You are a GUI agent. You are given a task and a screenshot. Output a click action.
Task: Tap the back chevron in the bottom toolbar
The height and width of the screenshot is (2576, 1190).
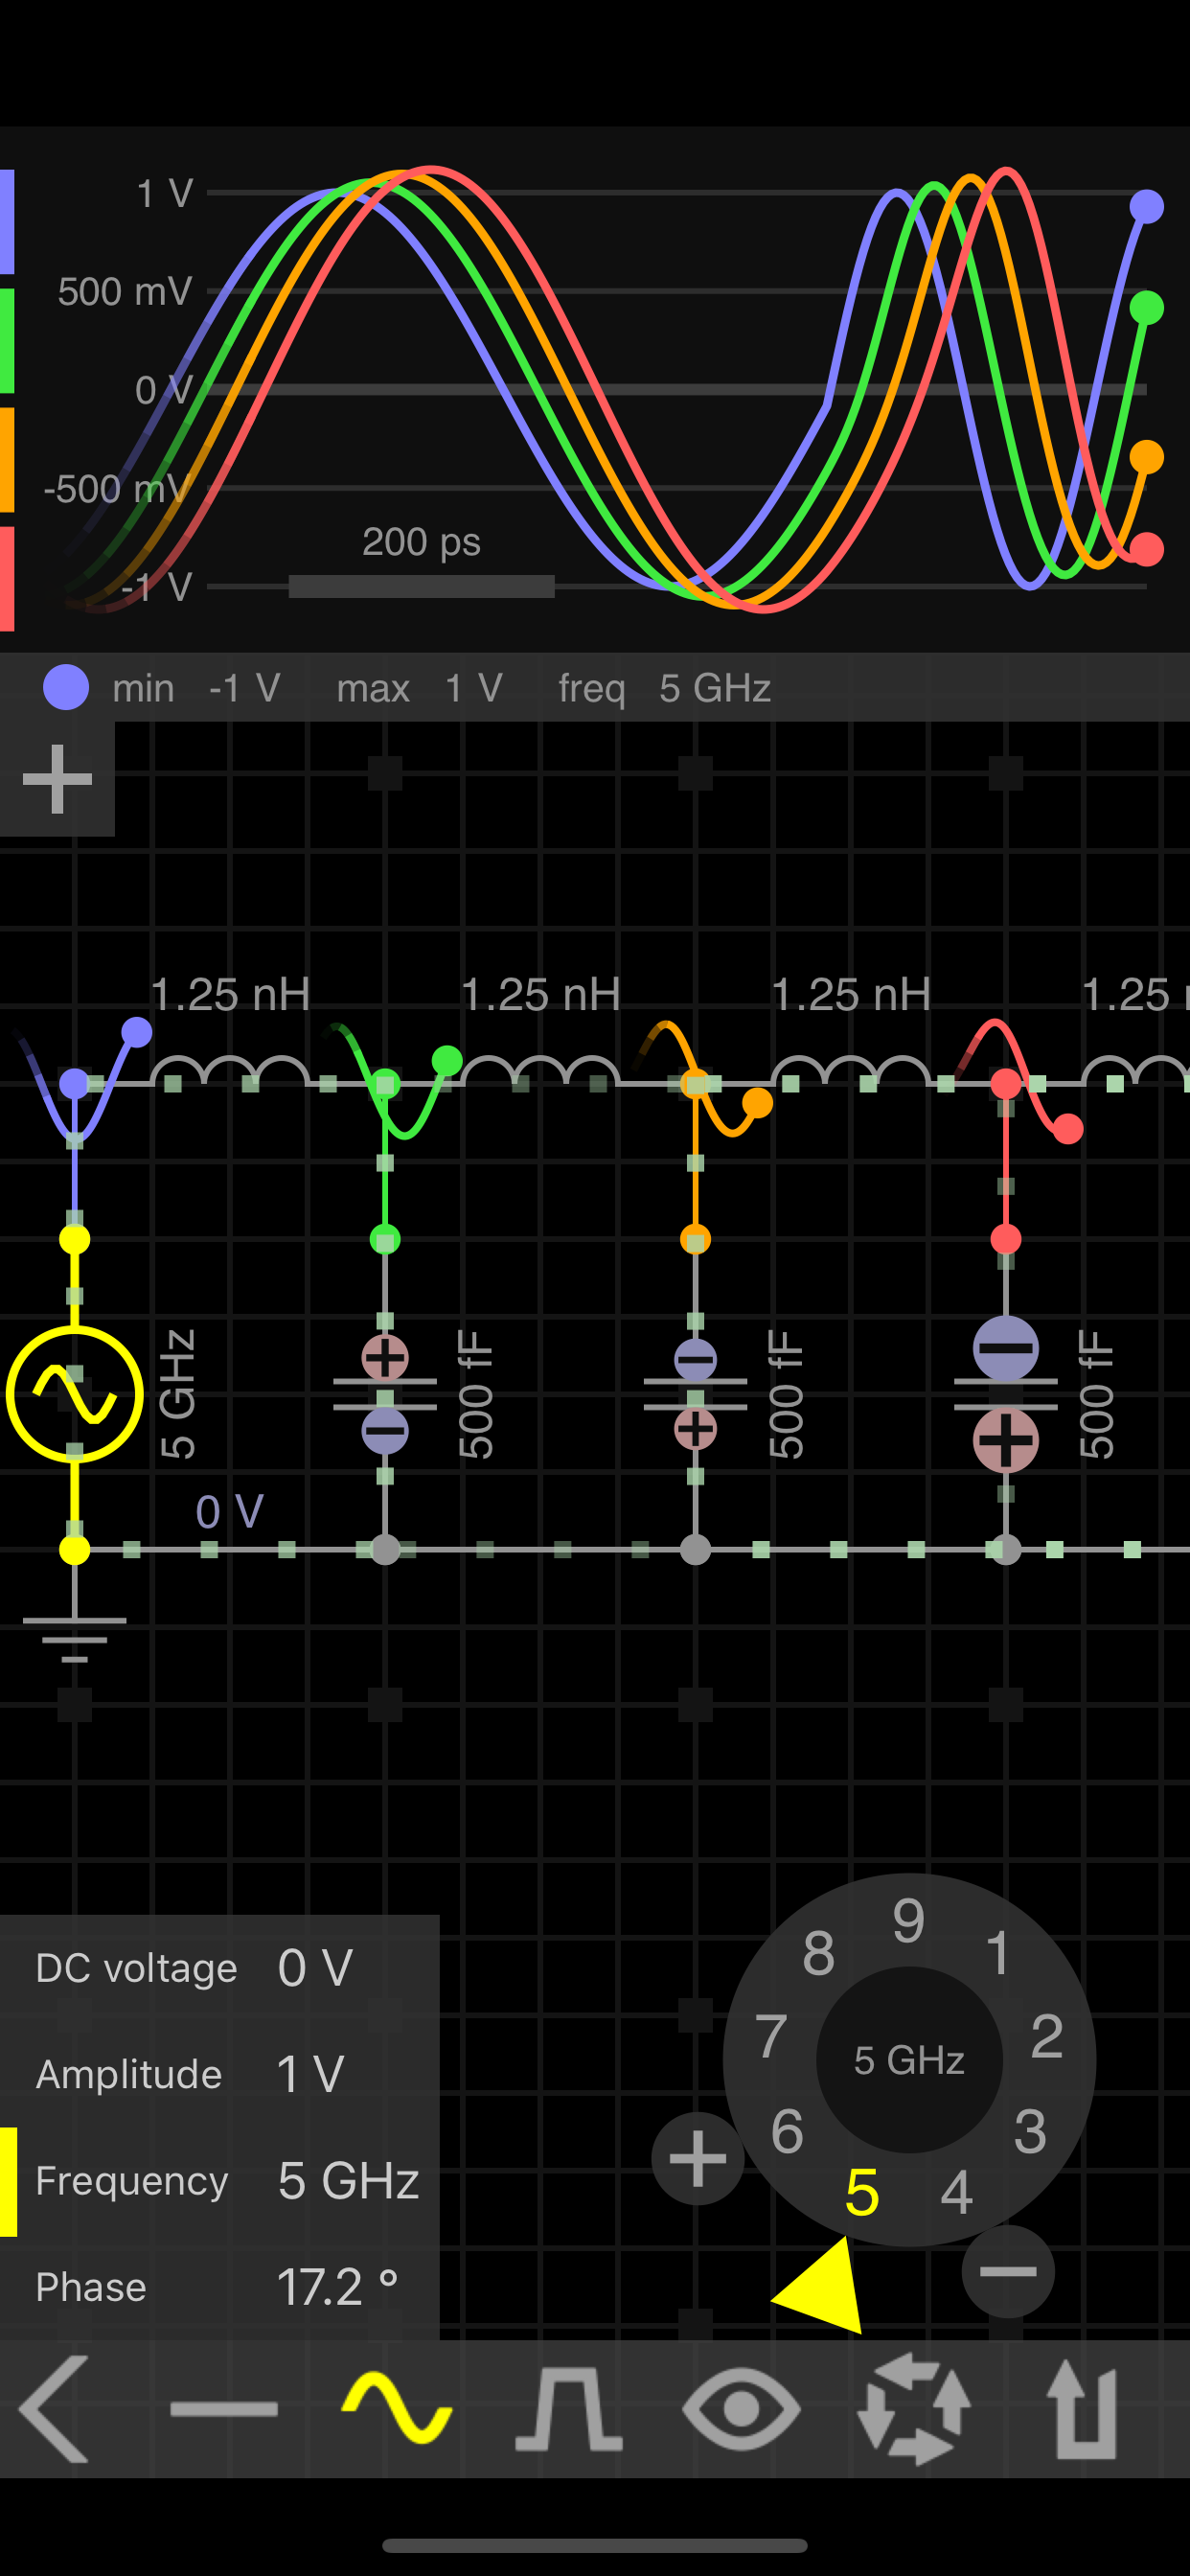click(x=55, y=2409)
